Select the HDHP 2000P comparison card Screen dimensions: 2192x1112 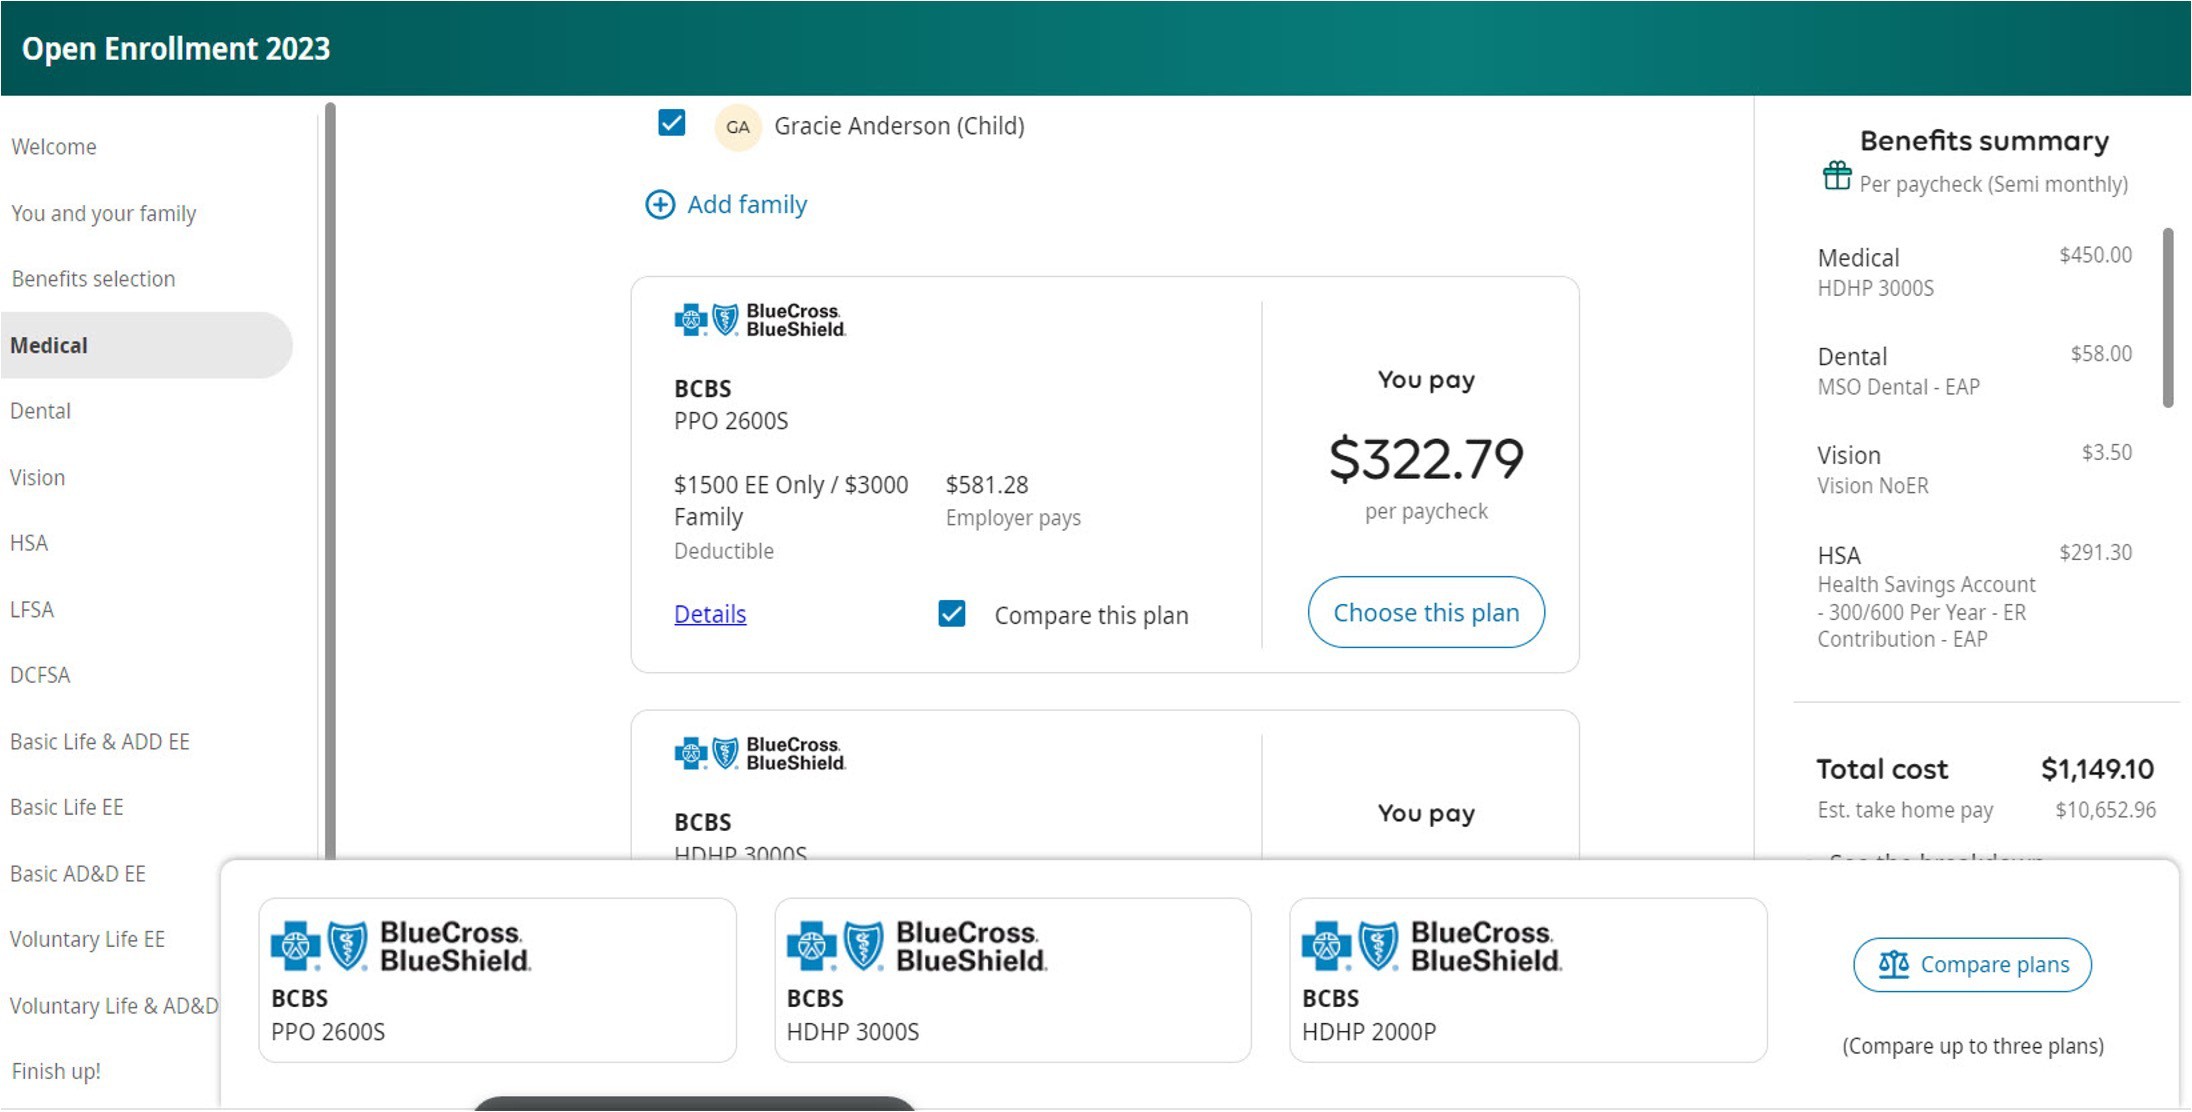[x=1528, y=980]
